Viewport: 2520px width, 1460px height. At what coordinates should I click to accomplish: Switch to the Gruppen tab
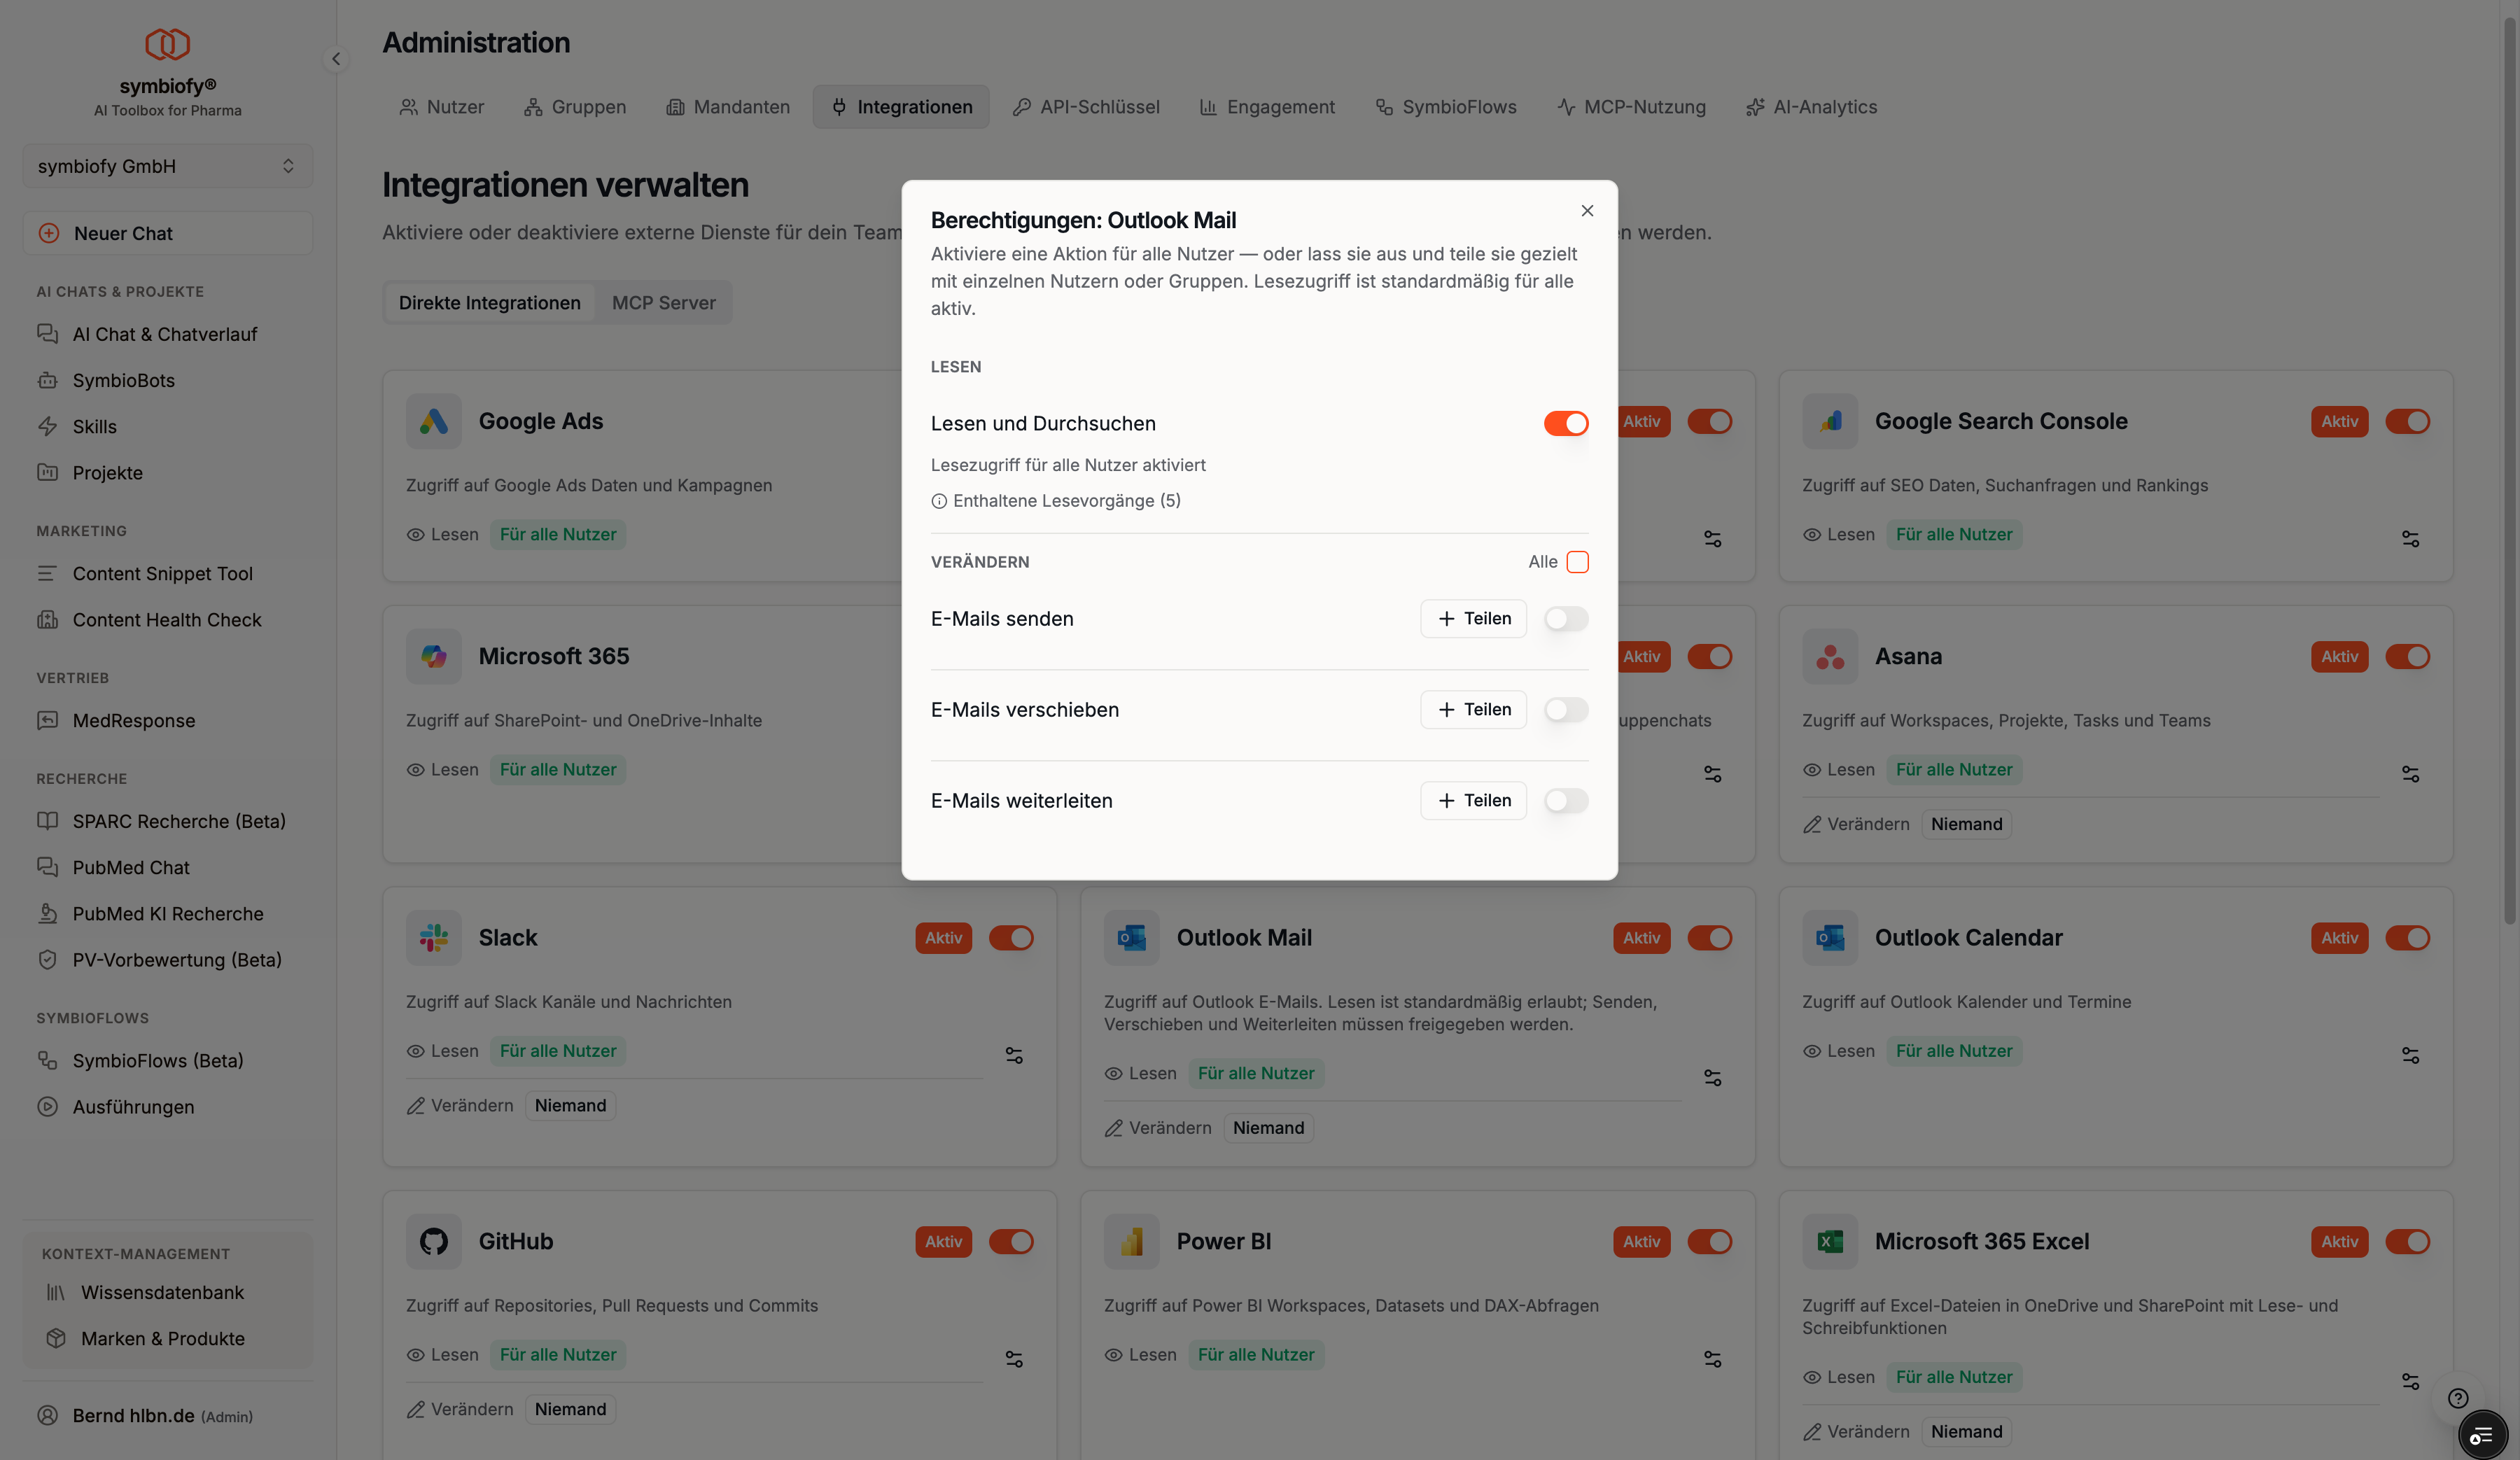[x=575, y=107]
